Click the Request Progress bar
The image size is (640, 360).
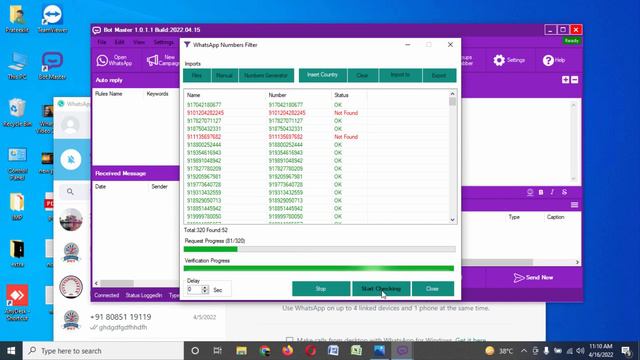[x=320, y=249]
